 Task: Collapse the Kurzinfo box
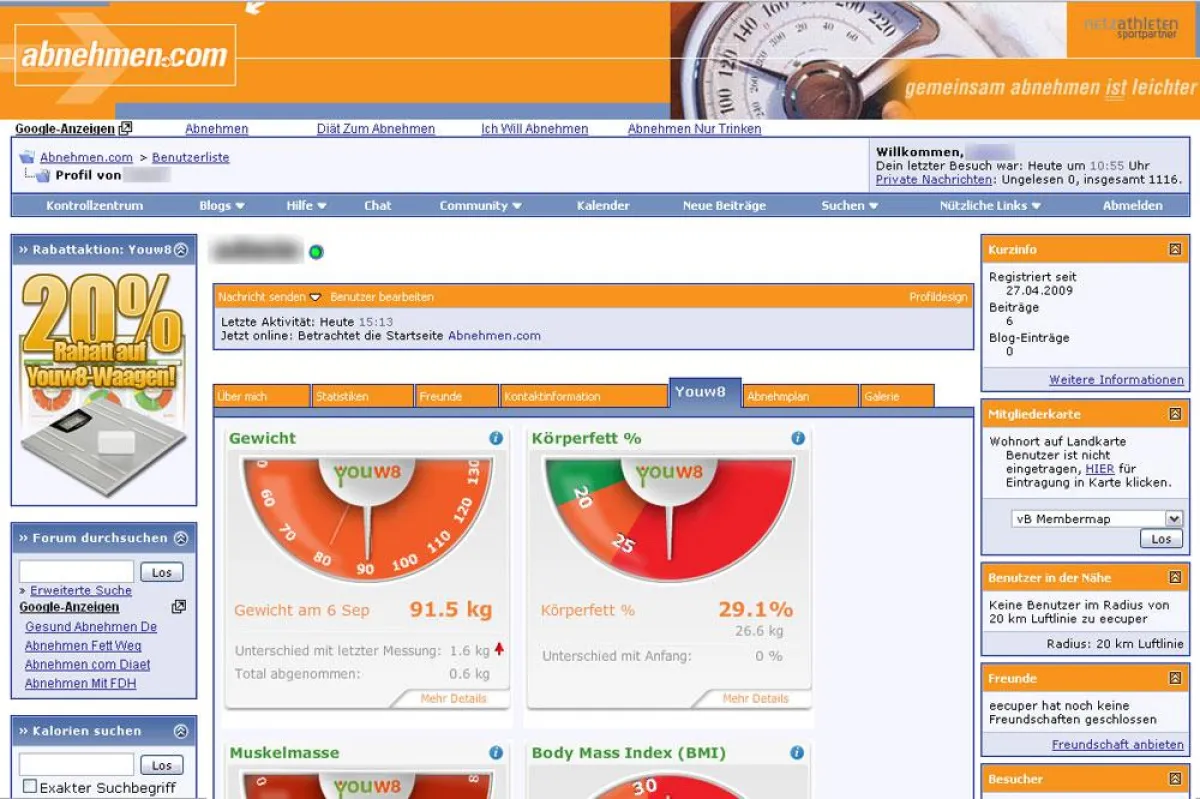click(x=1175, y=249)
